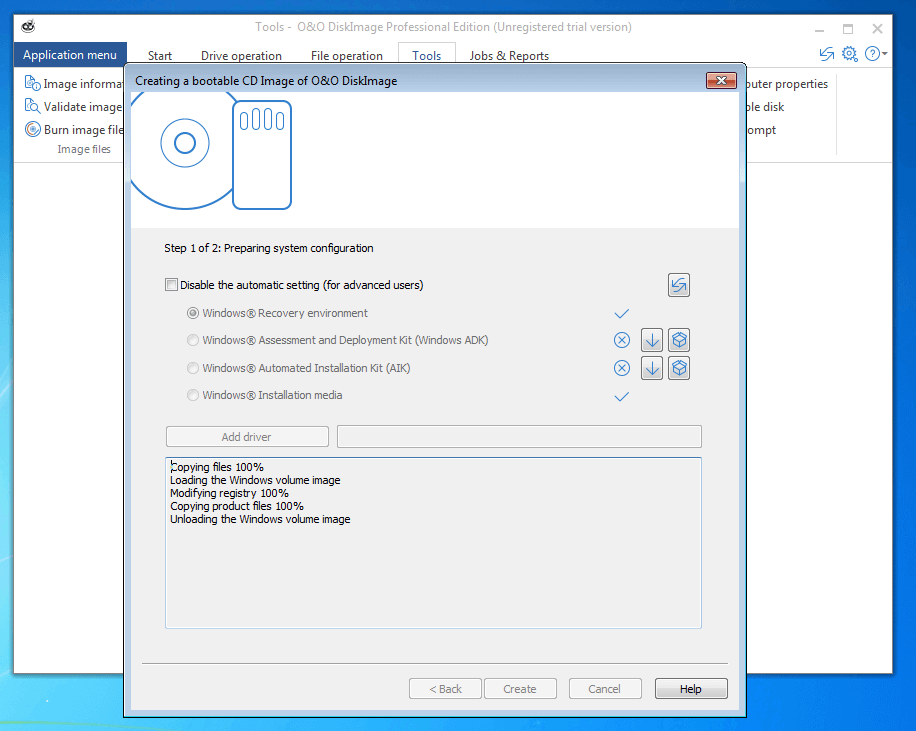Expand the help icon dropdown arrow
The width and height of the screenshot is (916, 731).
pyautogui.click(x=885, y=54)
